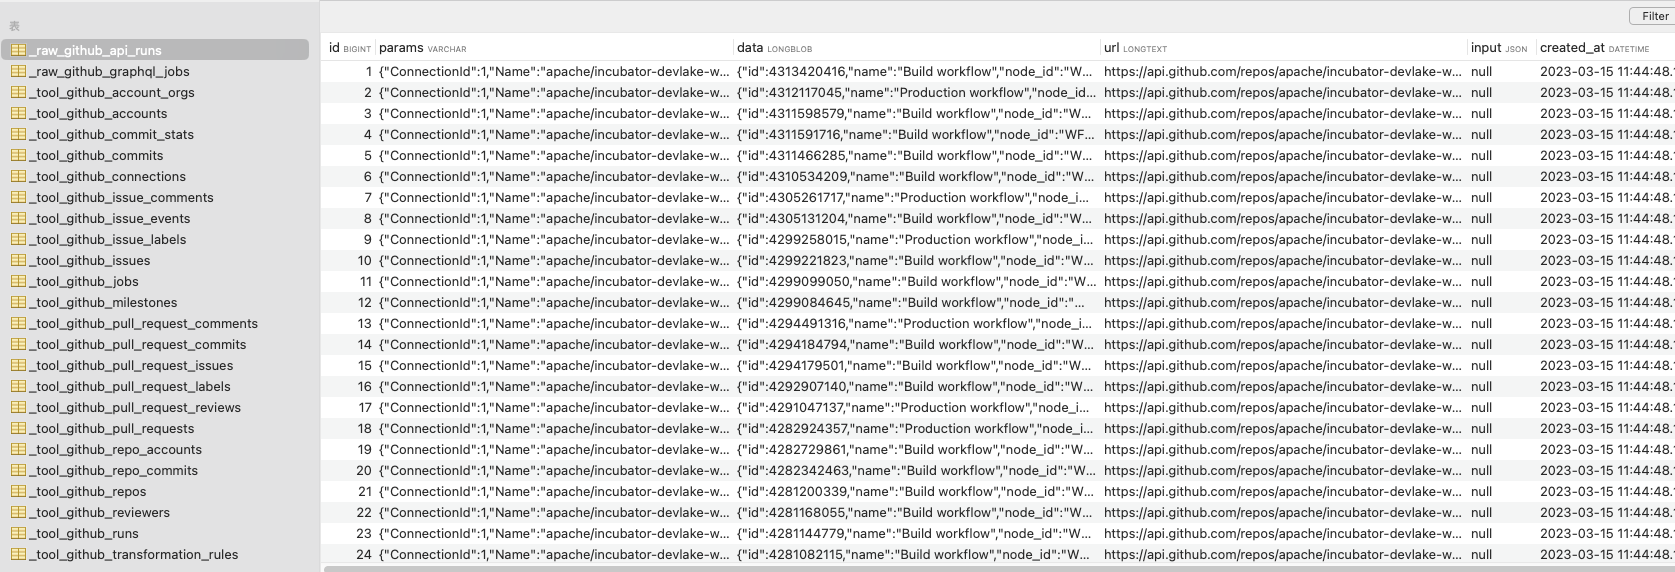Image resolution: width=1675 pixels, height=572 pixels.
Task: Select the _tool_github_accounts table name
Action: point(98,113)
